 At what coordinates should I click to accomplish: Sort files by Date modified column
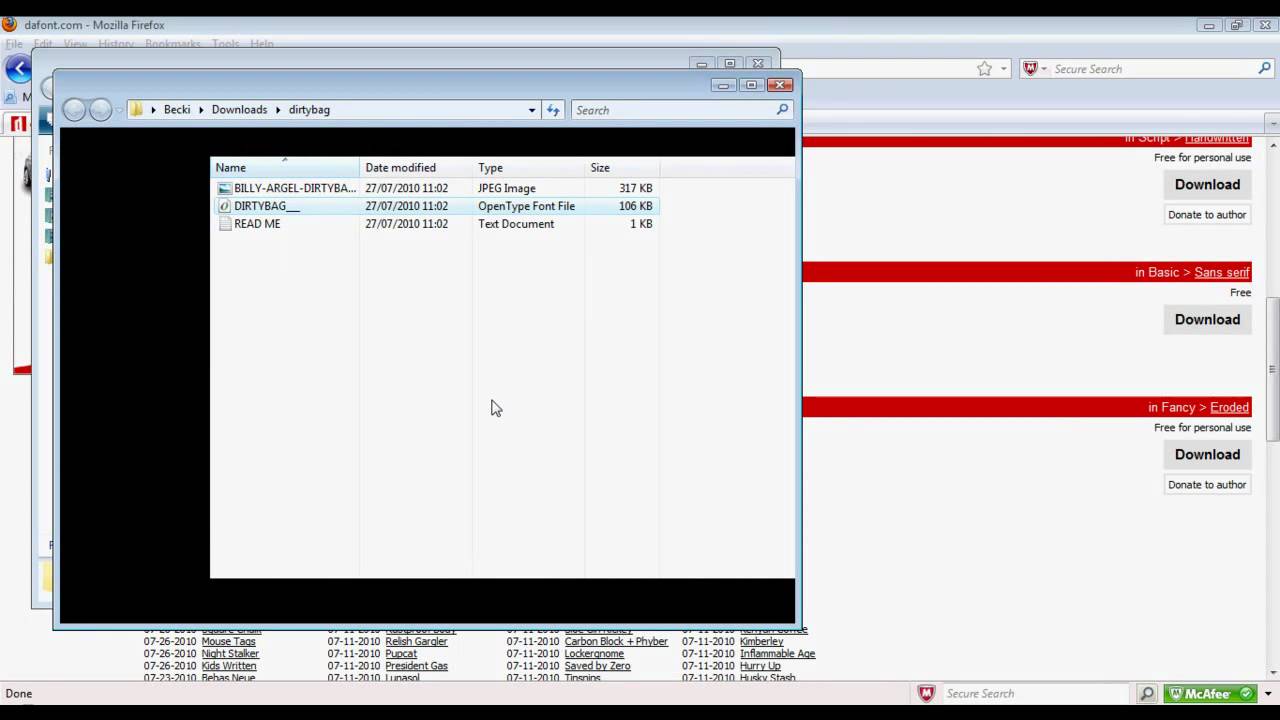click(416, 167)
